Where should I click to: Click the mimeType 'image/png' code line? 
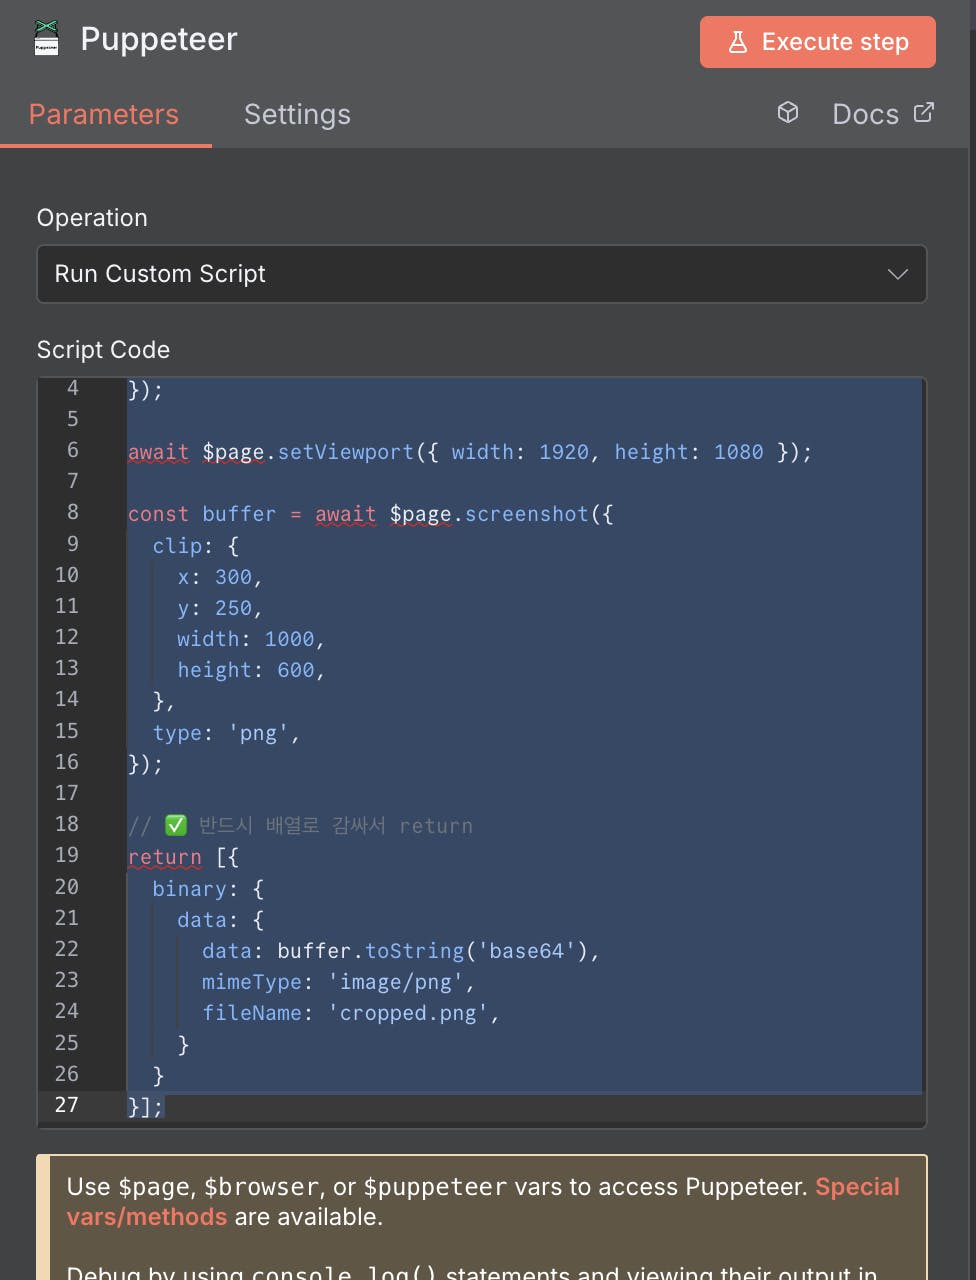(x=338, y=982)
